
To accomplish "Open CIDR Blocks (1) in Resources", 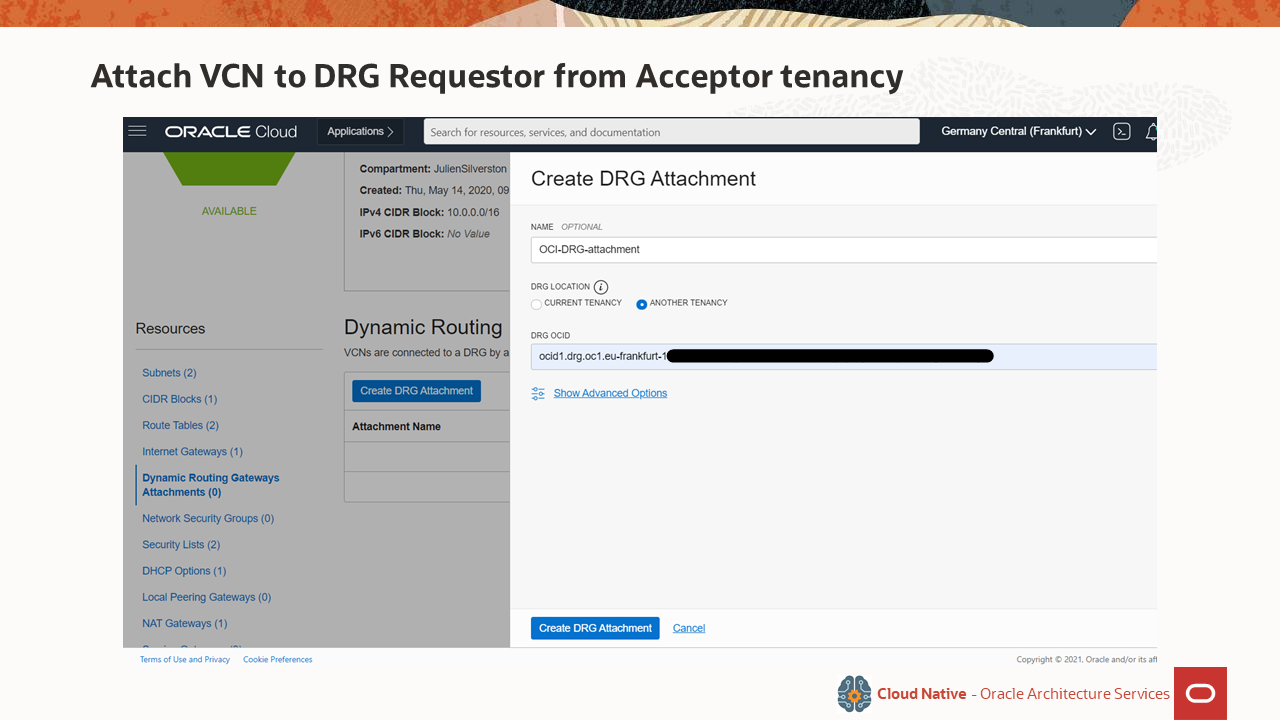I will pyautogui.click(x=180, y=399).
